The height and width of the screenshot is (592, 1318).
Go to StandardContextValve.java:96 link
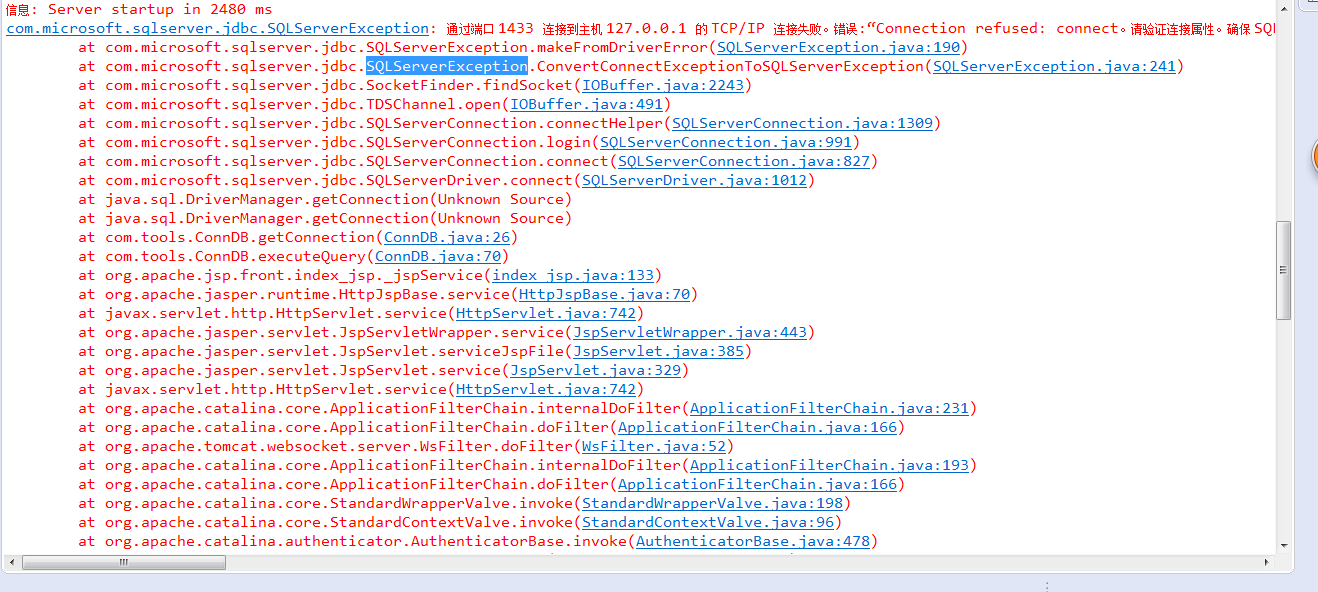(x=708, y=522)
